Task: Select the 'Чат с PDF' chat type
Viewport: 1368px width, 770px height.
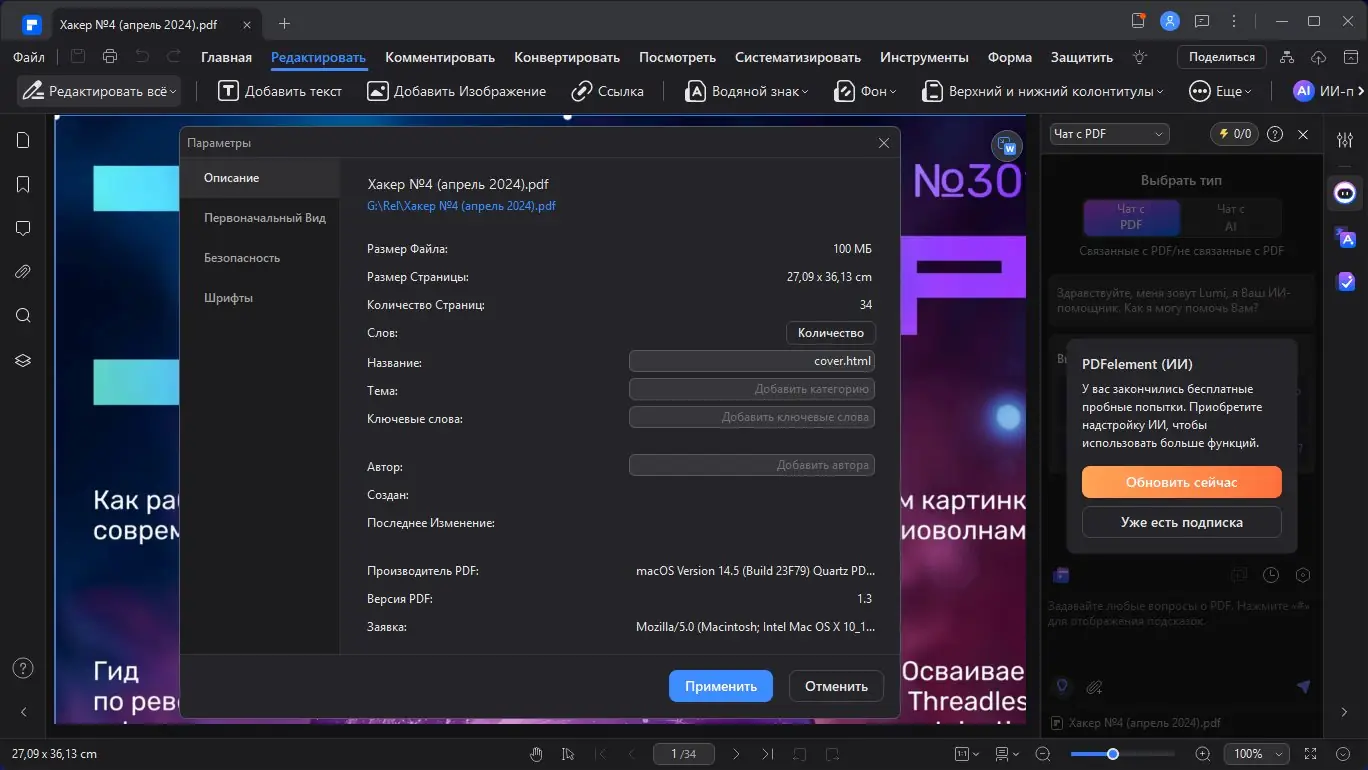Action: (x=1131, y=217)
